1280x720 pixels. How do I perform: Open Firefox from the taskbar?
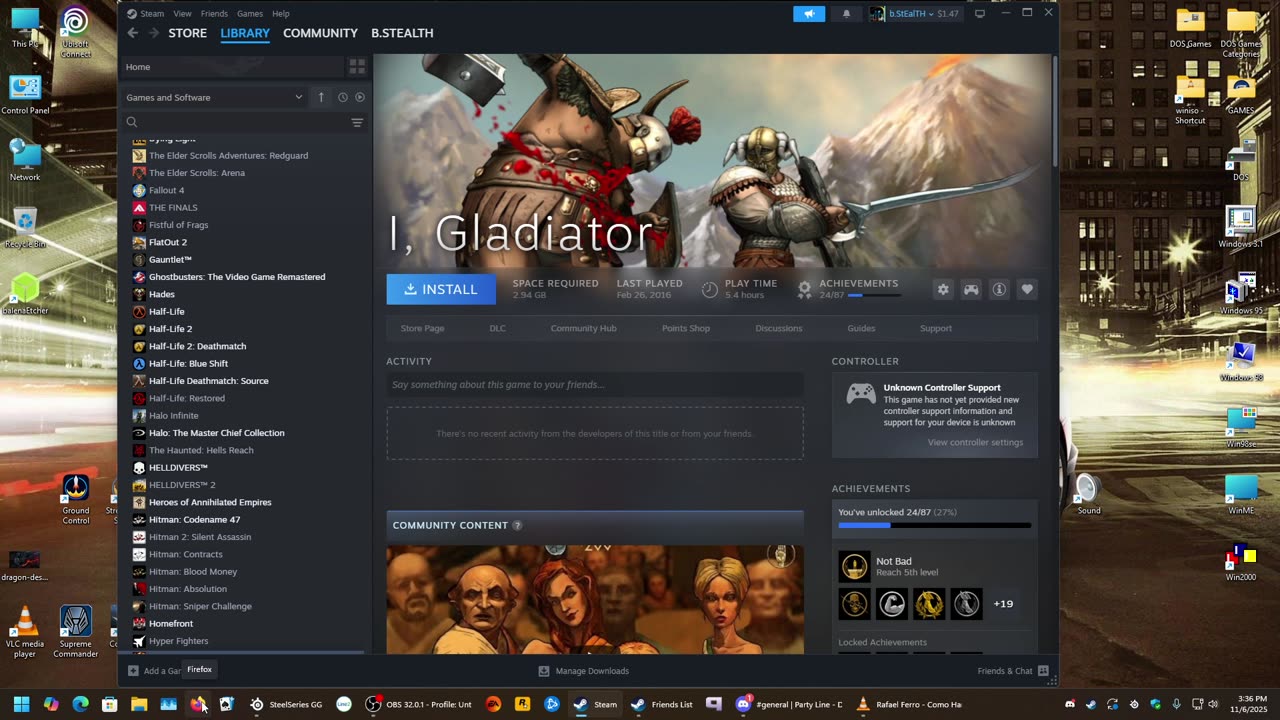coord(198,704)
